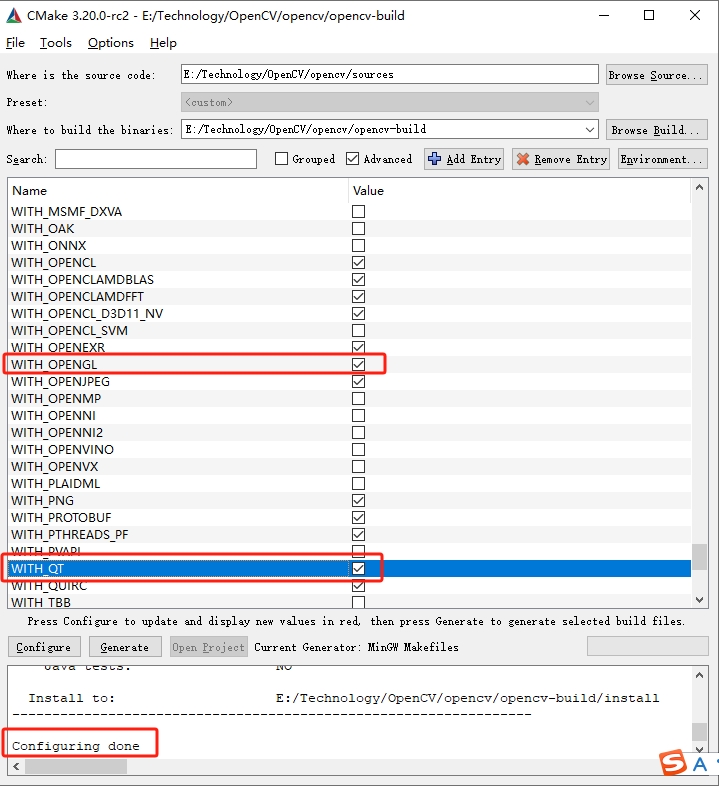Uncheck the WITH_OPENCLAMDBLAS checkbox
The height and width of the screenshot is (793, 719).
coord(358,279)
